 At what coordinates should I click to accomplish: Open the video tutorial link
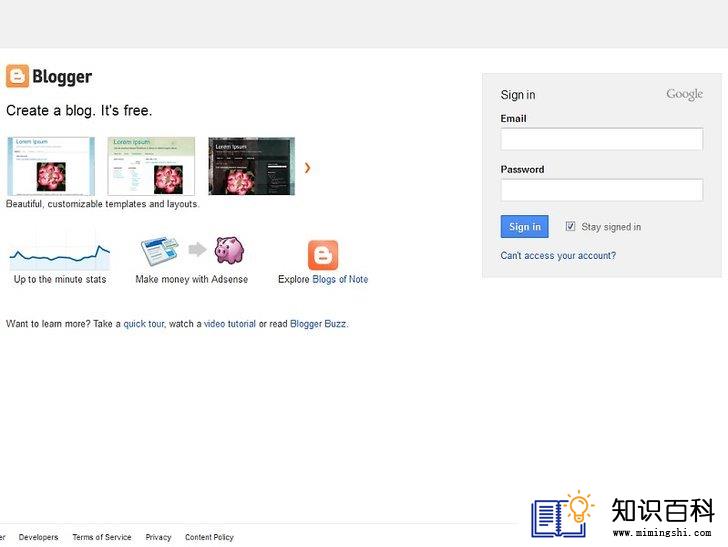pyautogui.click(x=230, y=324)
